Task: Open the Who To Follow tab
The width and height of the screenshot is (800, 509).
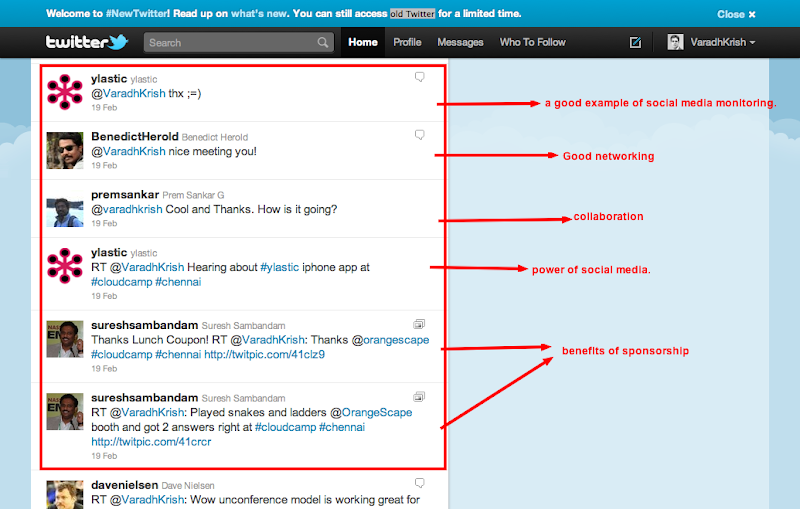Action: point(533,42)
